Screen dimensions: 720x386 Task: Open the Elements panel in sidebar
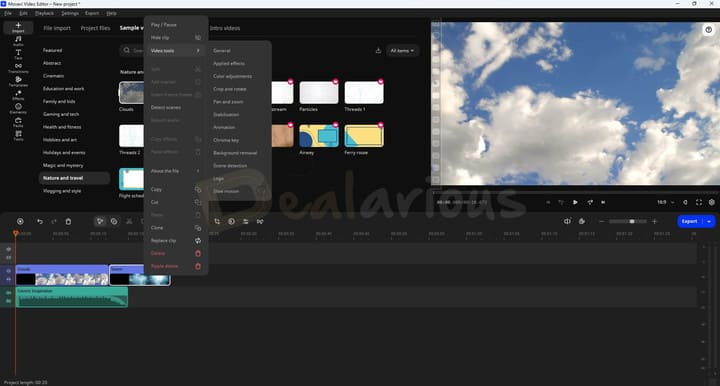pos(18,108)
